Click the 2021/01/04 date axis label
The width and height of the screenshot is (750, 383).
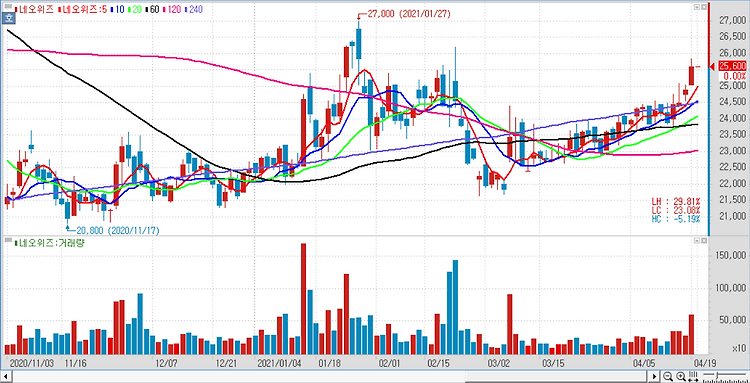[x=280, y=362]
